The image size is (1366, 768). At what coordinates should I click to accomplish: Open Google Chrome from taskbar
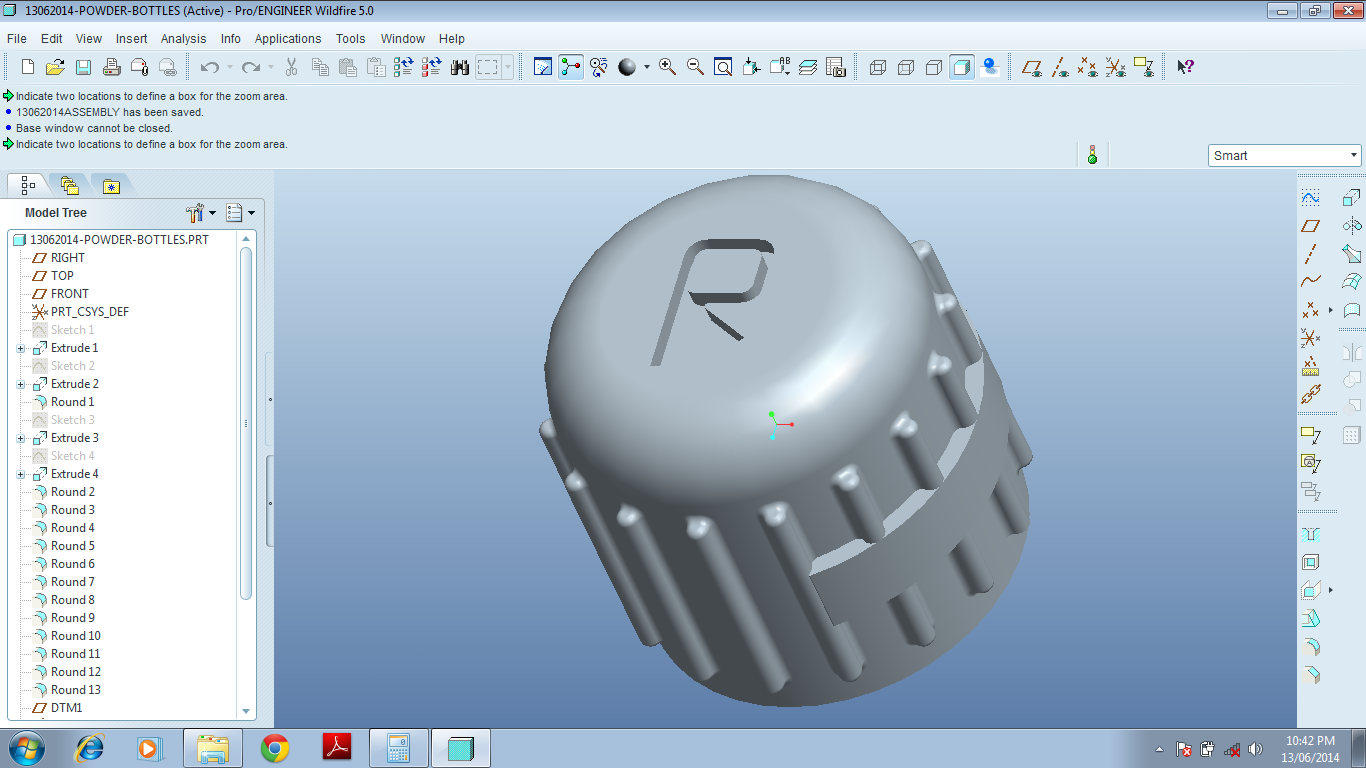point(275,748)
